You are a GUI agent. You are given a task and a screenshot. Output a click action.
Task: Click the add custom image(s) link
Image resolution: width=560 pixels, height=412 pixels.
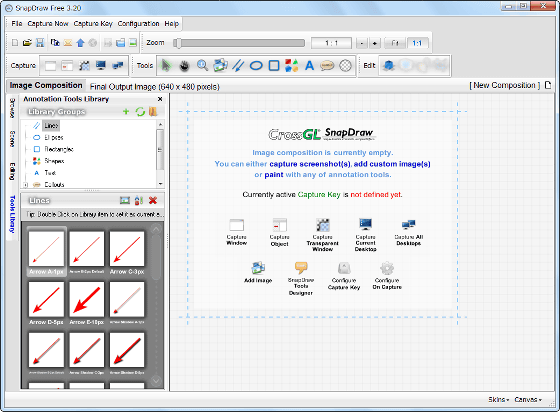point(392,164)
